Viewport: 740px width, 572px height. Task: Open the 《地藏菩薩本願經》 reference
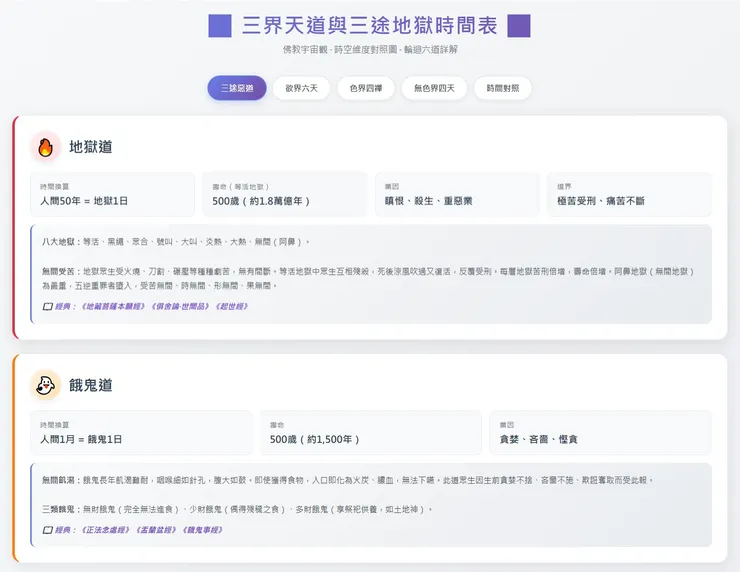coord(113,306)
